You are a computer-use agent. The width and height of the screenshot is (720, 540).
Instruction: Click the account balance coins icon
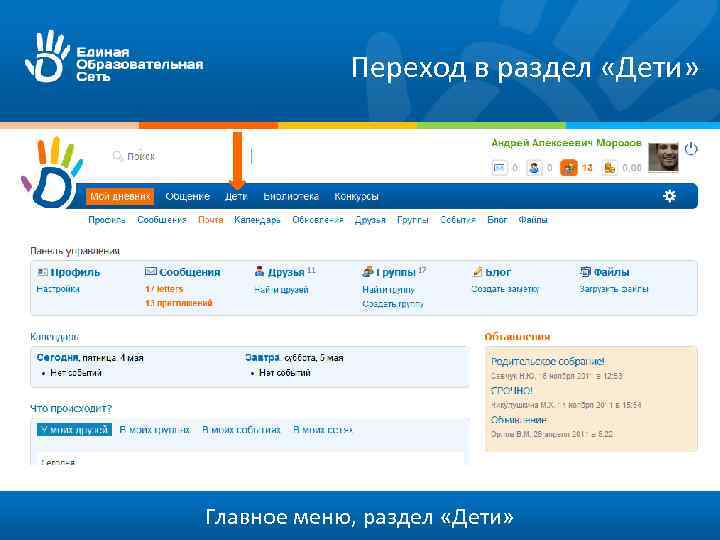click(x=609, y=168)
